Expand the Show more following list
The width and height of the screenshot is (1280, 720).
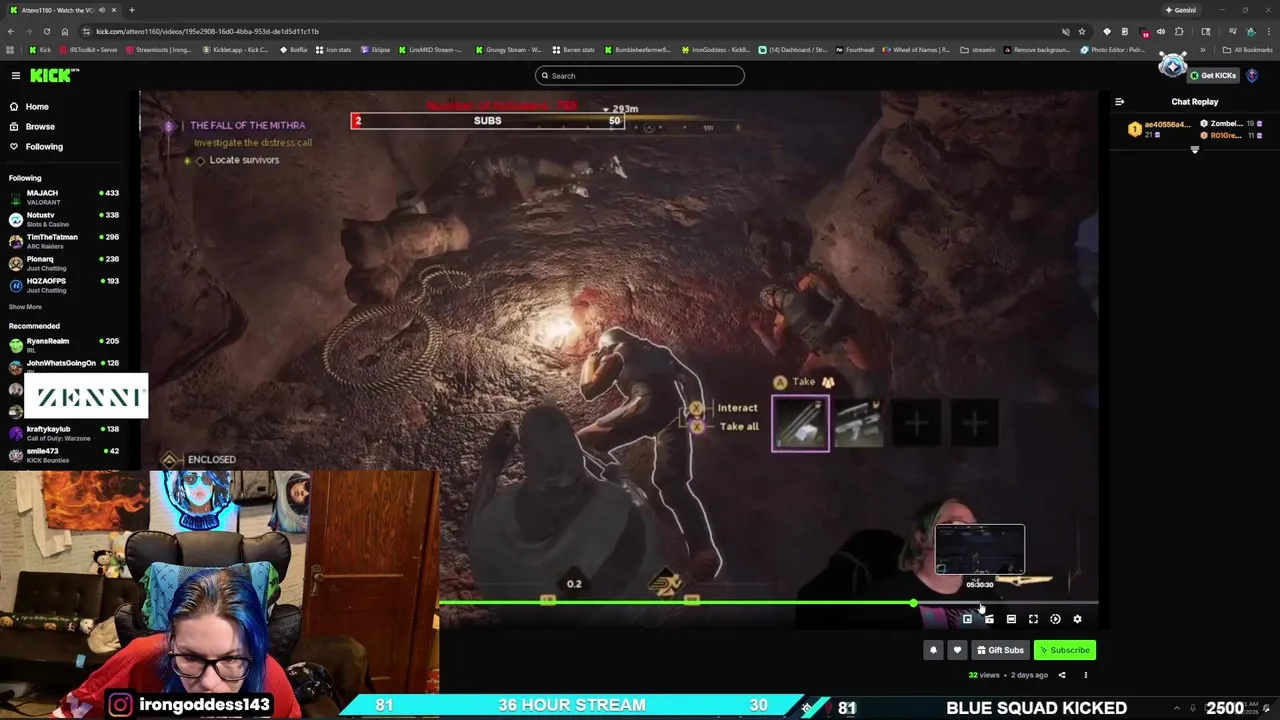[25, 307]
